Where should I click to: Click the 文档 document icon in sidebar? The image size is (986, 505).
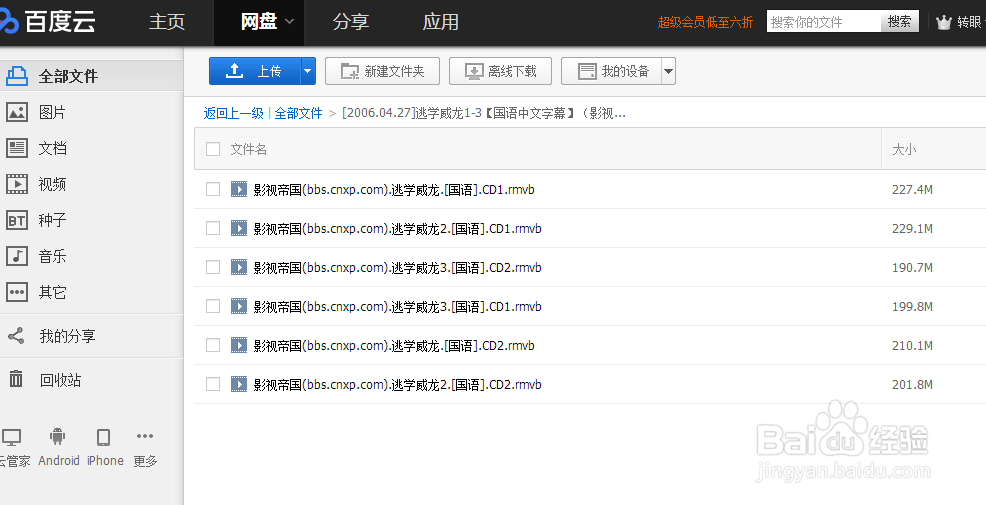[17, 148]
